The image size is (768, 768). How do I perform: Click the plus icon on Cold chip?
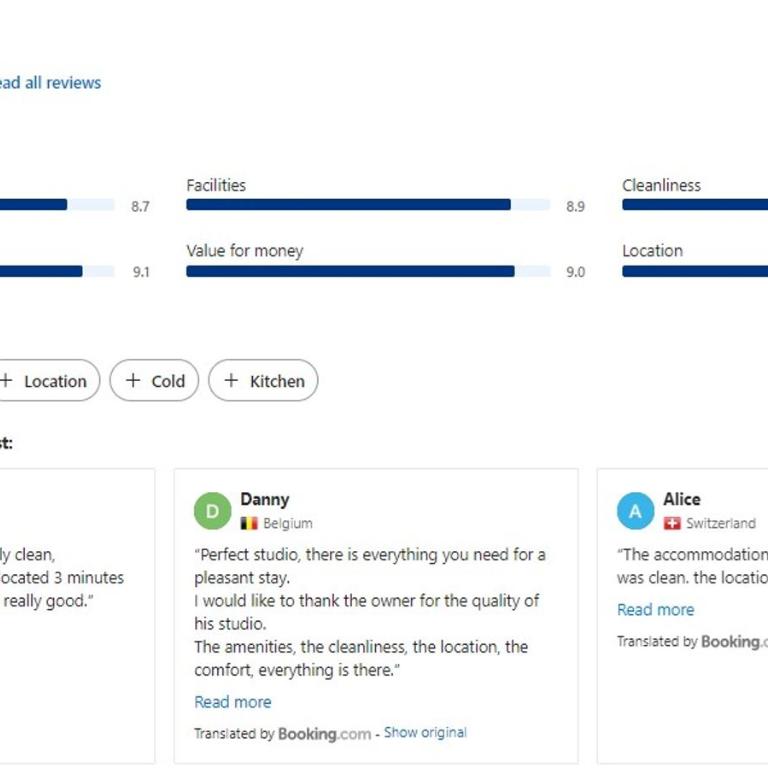pyautogui.click(x=133, y=381)
